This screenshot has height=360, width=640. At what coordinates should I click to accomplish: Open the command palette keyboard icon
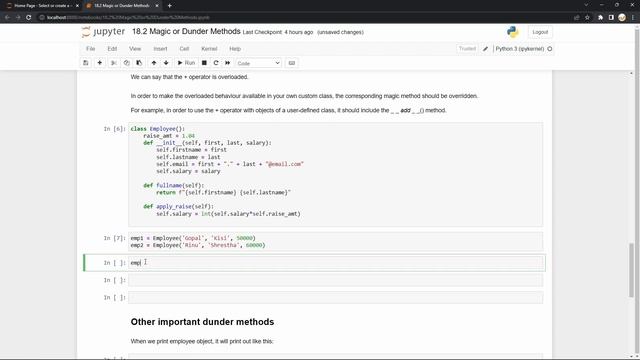(292, 63)
